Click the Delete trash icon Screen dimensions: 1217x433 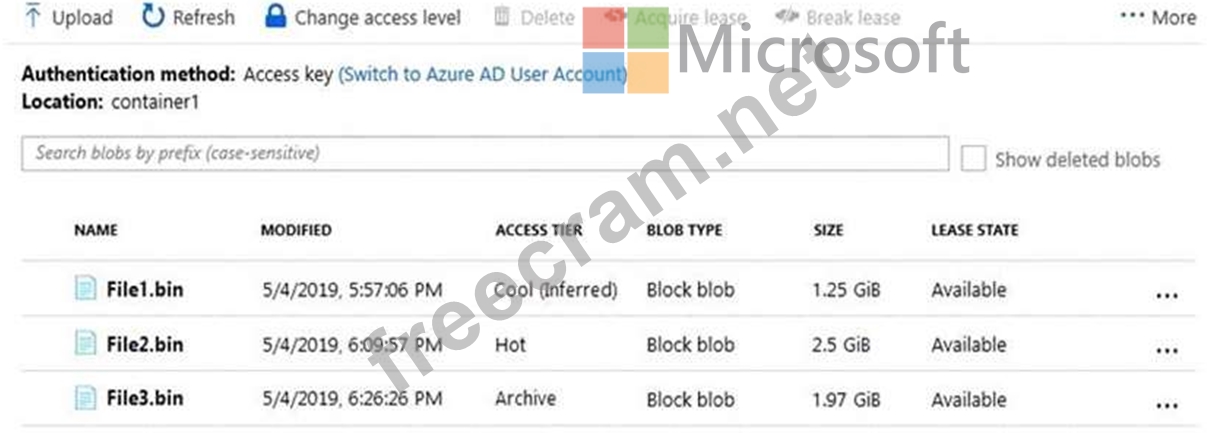coord(502,17)
